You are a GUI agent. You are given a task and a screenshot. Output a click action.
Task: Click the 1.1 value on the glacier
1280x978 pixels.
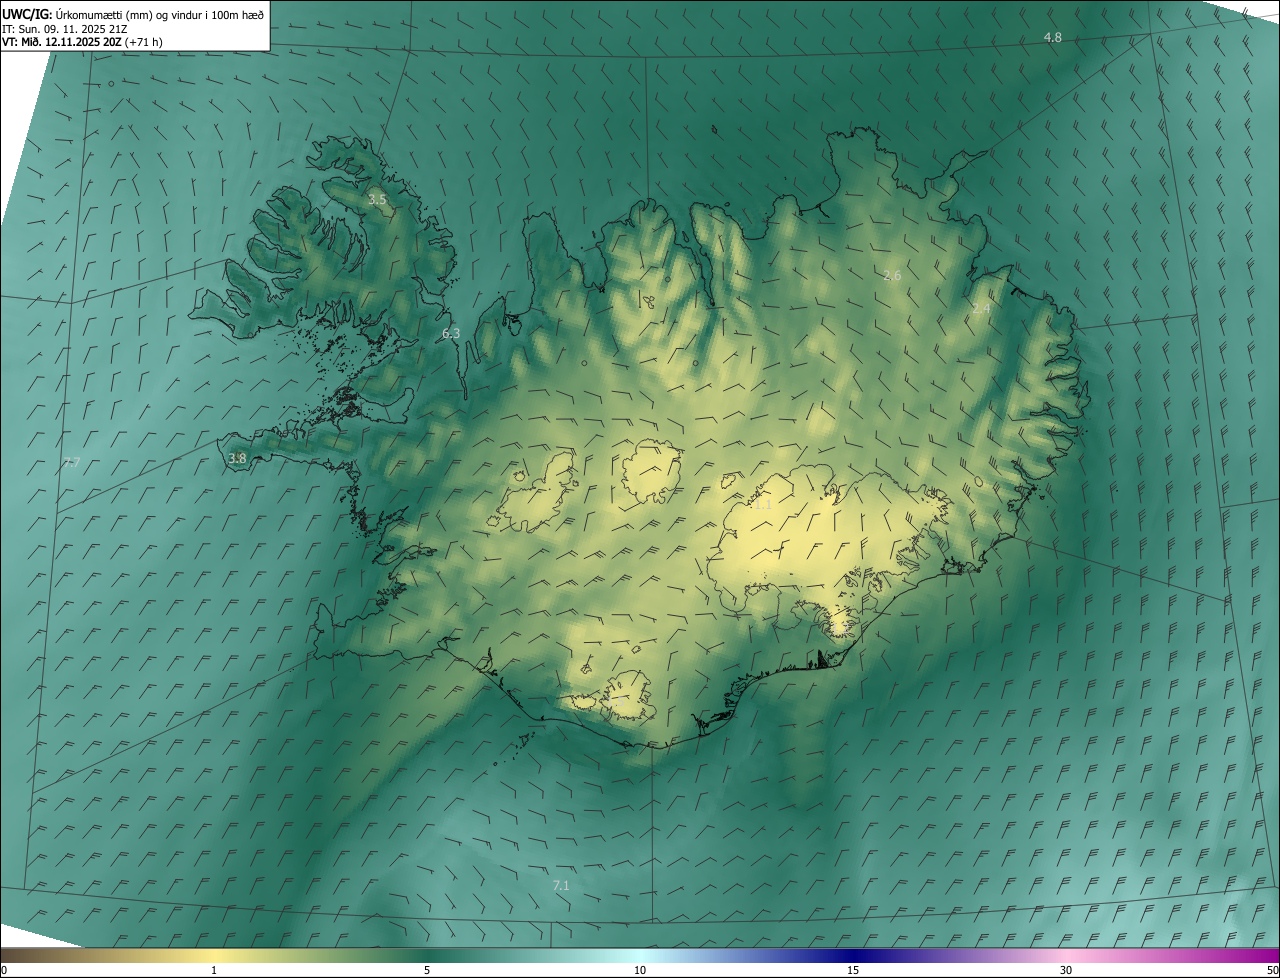pos(762,505)
